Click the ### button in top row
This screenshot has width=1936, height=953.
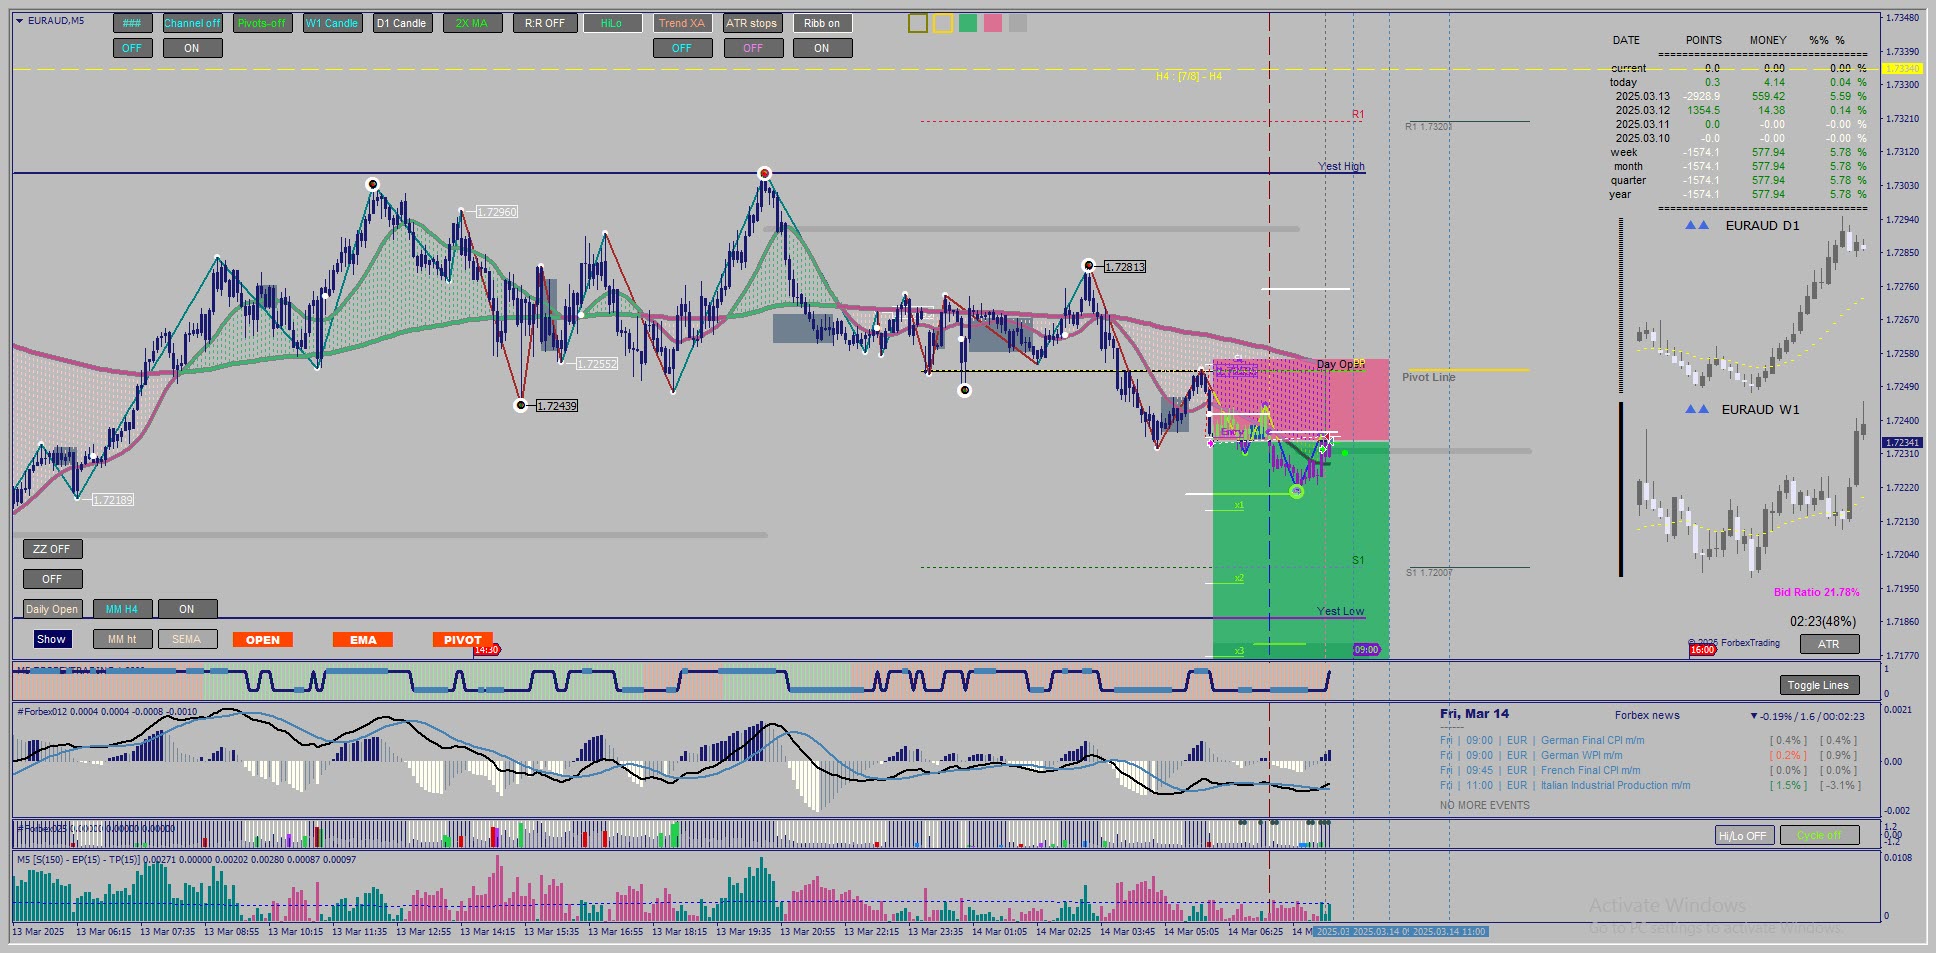pyautogui.click(x=132, y=23)
